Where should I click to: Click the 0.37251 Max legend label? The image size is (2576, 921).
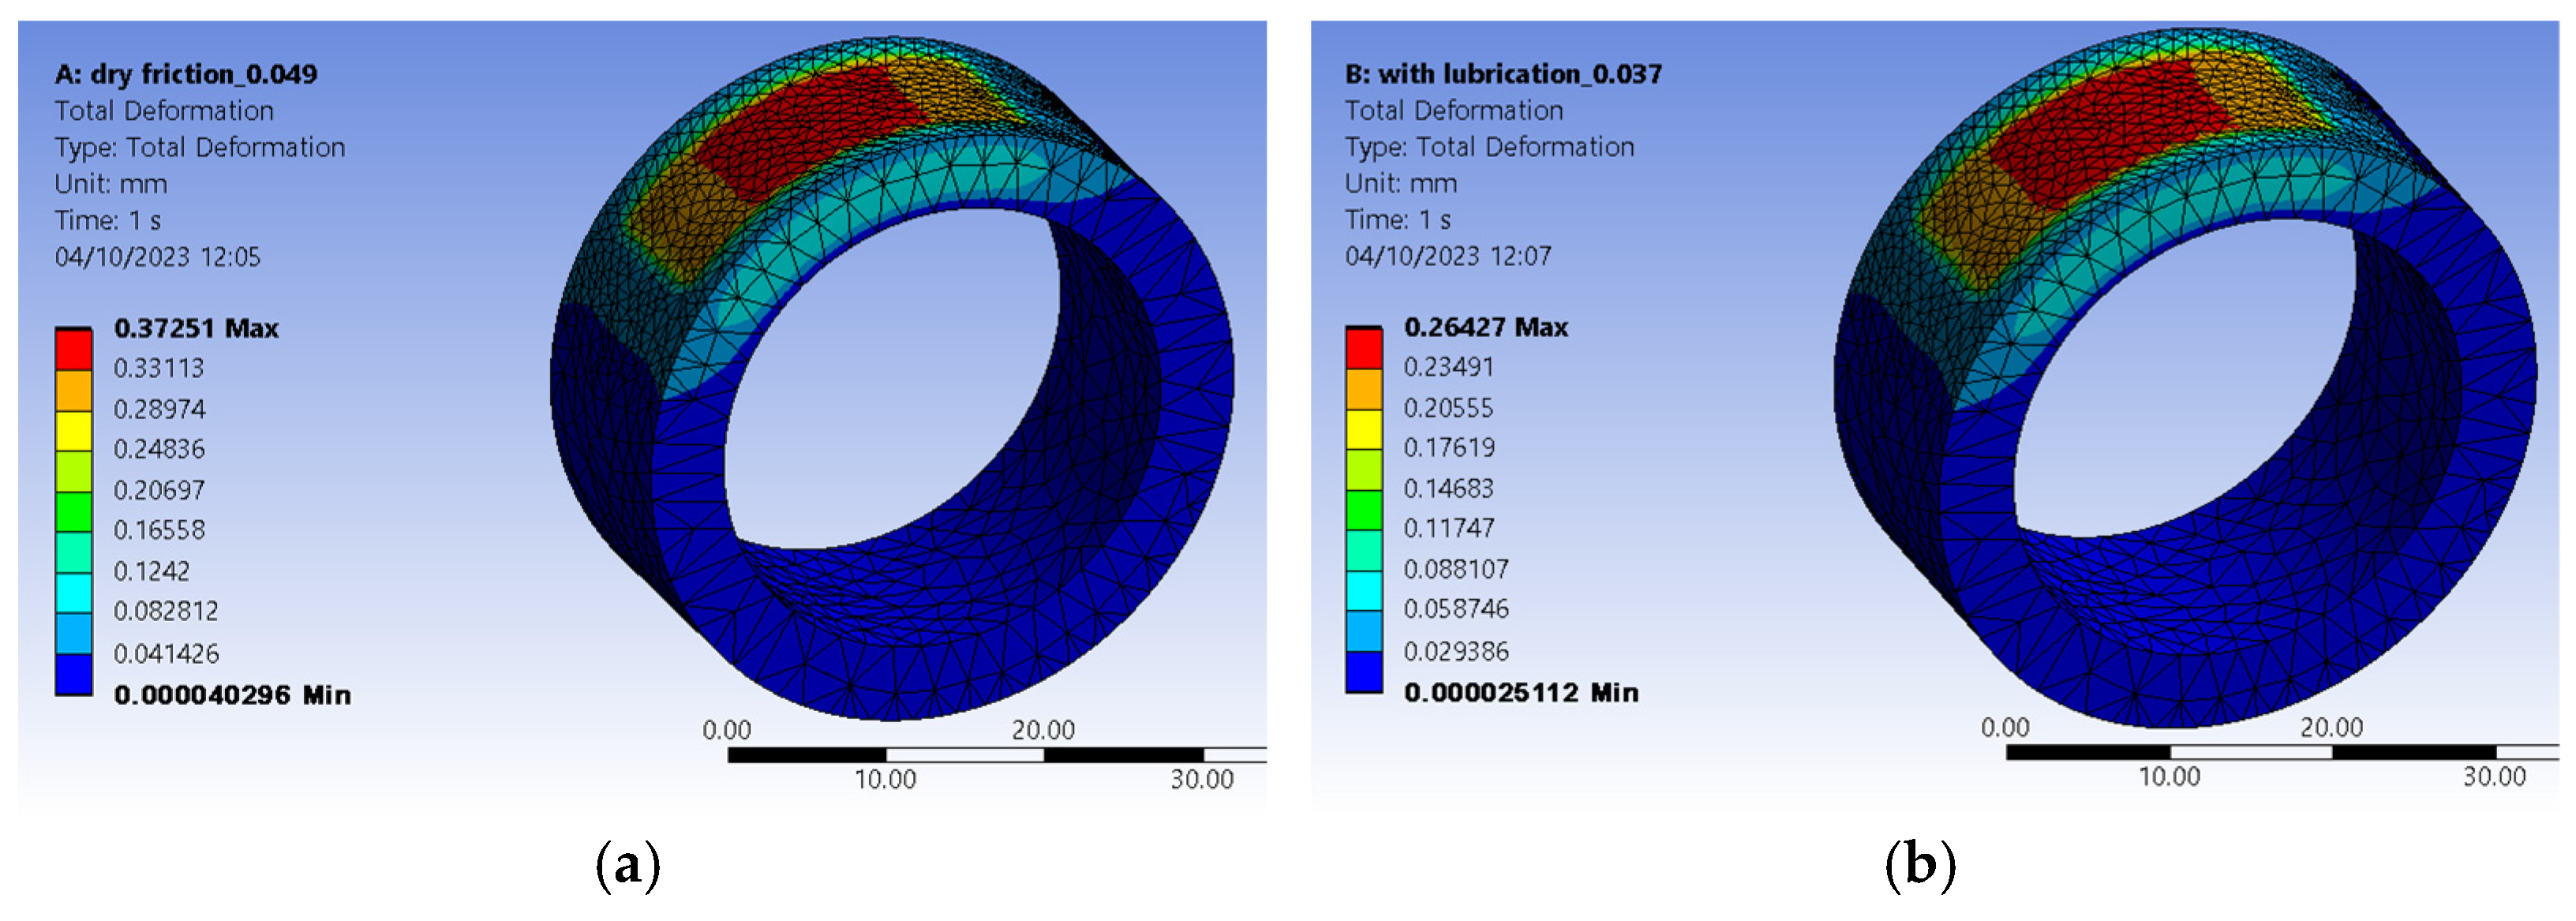196,329
